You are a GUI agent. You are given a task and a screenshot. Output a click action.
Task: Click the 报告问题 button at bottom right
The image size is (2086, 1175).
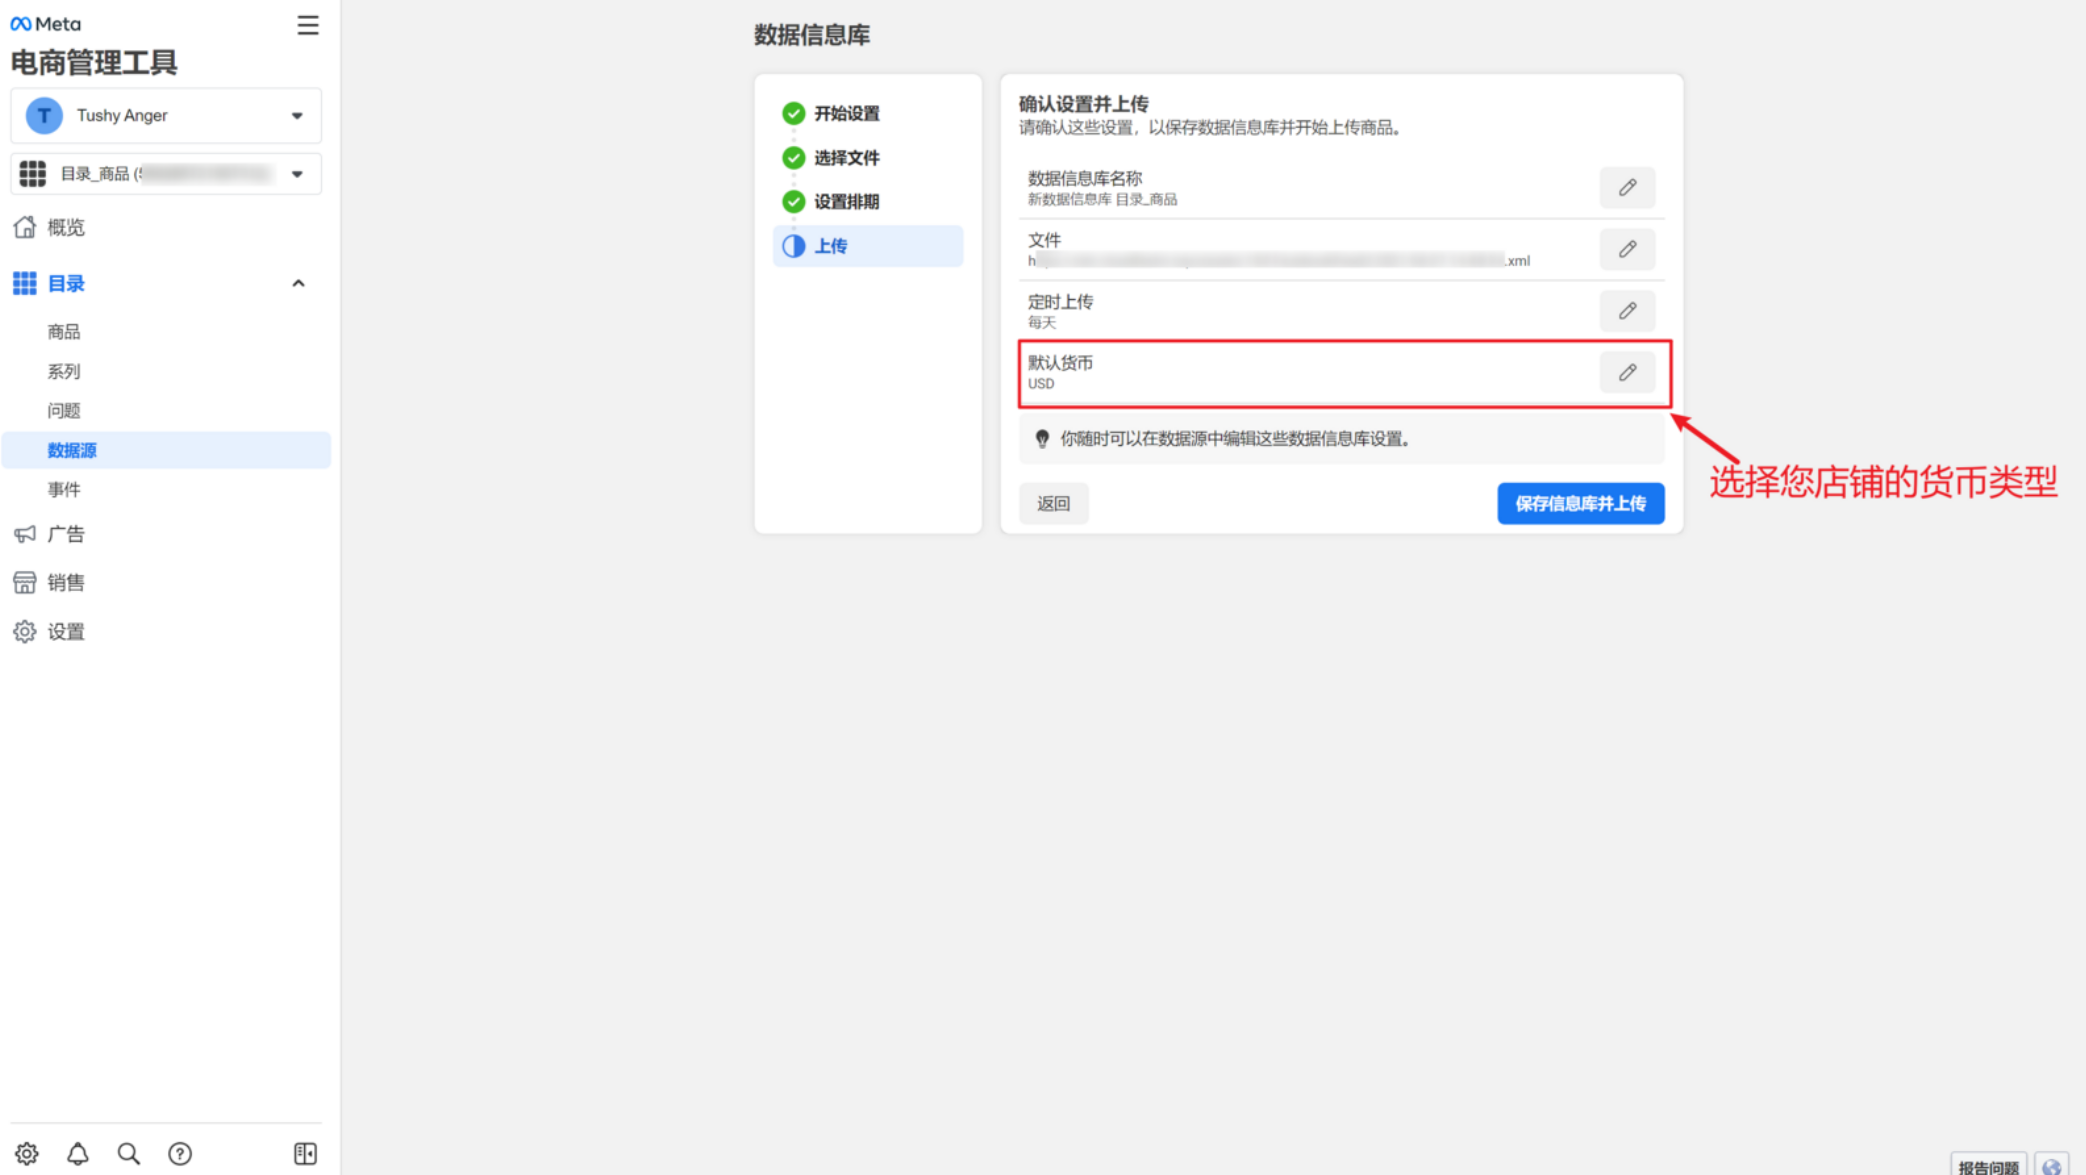[1987, 1166]
